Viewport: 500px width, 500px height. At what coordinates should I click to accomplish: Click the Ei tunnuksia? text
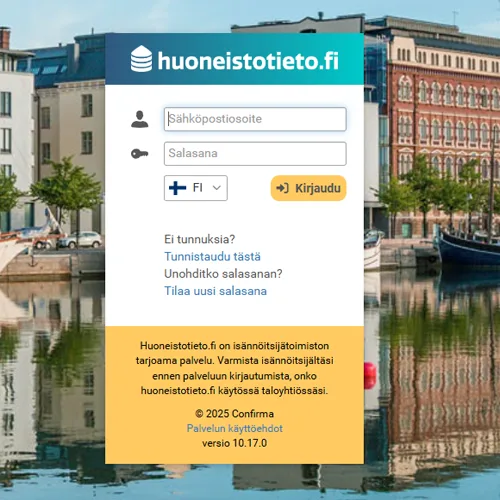click(x=199, y=239)
